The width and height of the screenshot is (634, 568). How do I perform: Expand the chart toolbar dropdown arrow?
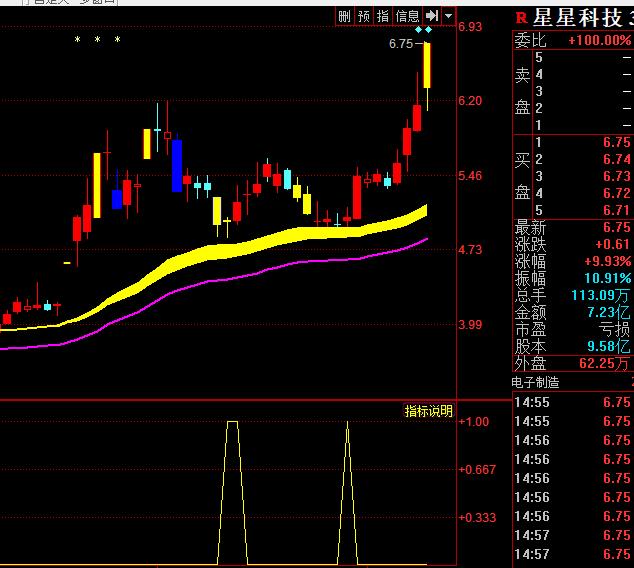(x=448, y=16)
